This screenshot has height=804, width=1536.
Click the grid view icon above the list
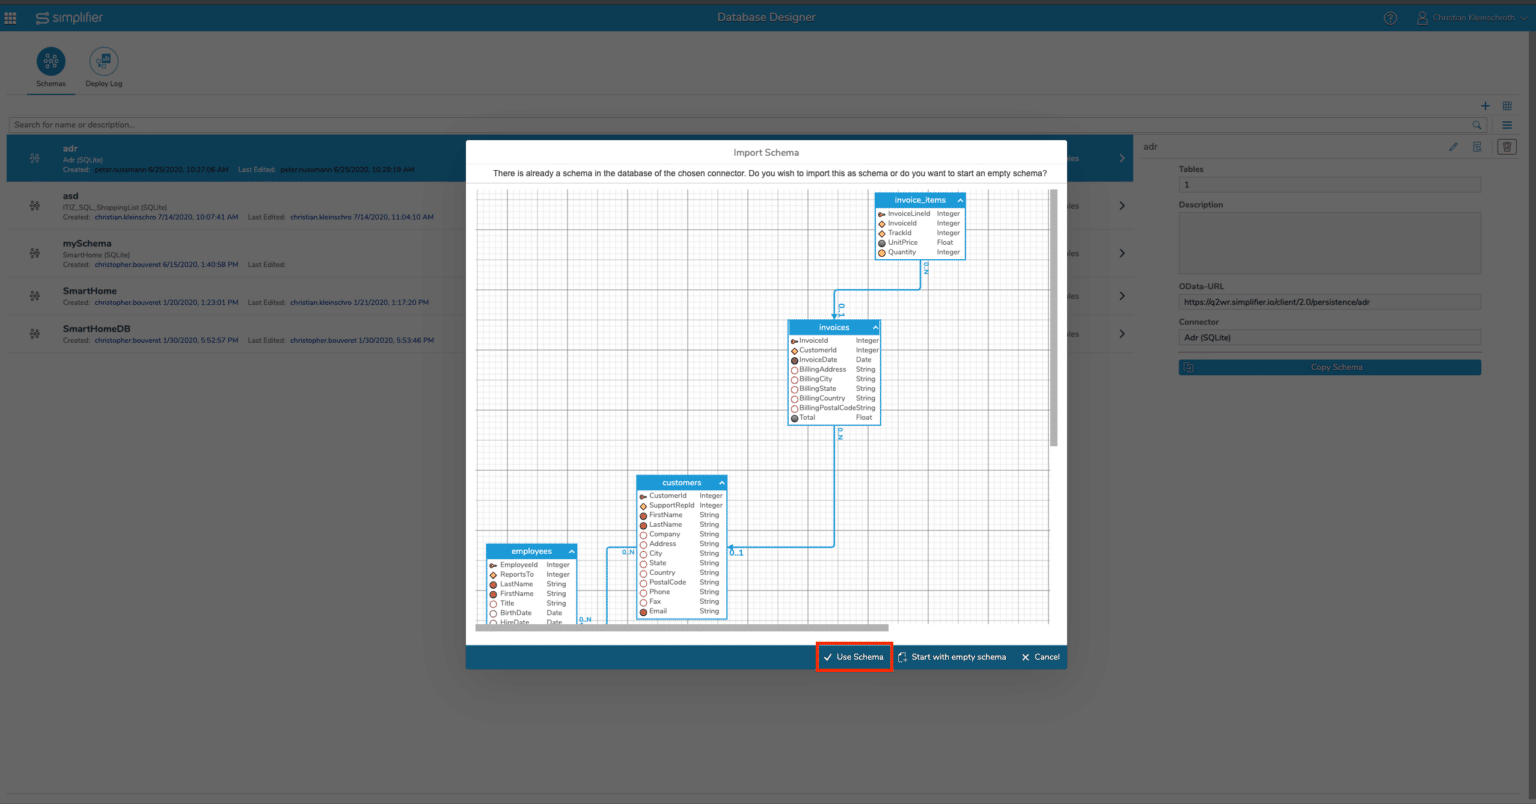tap(1507, 105)
